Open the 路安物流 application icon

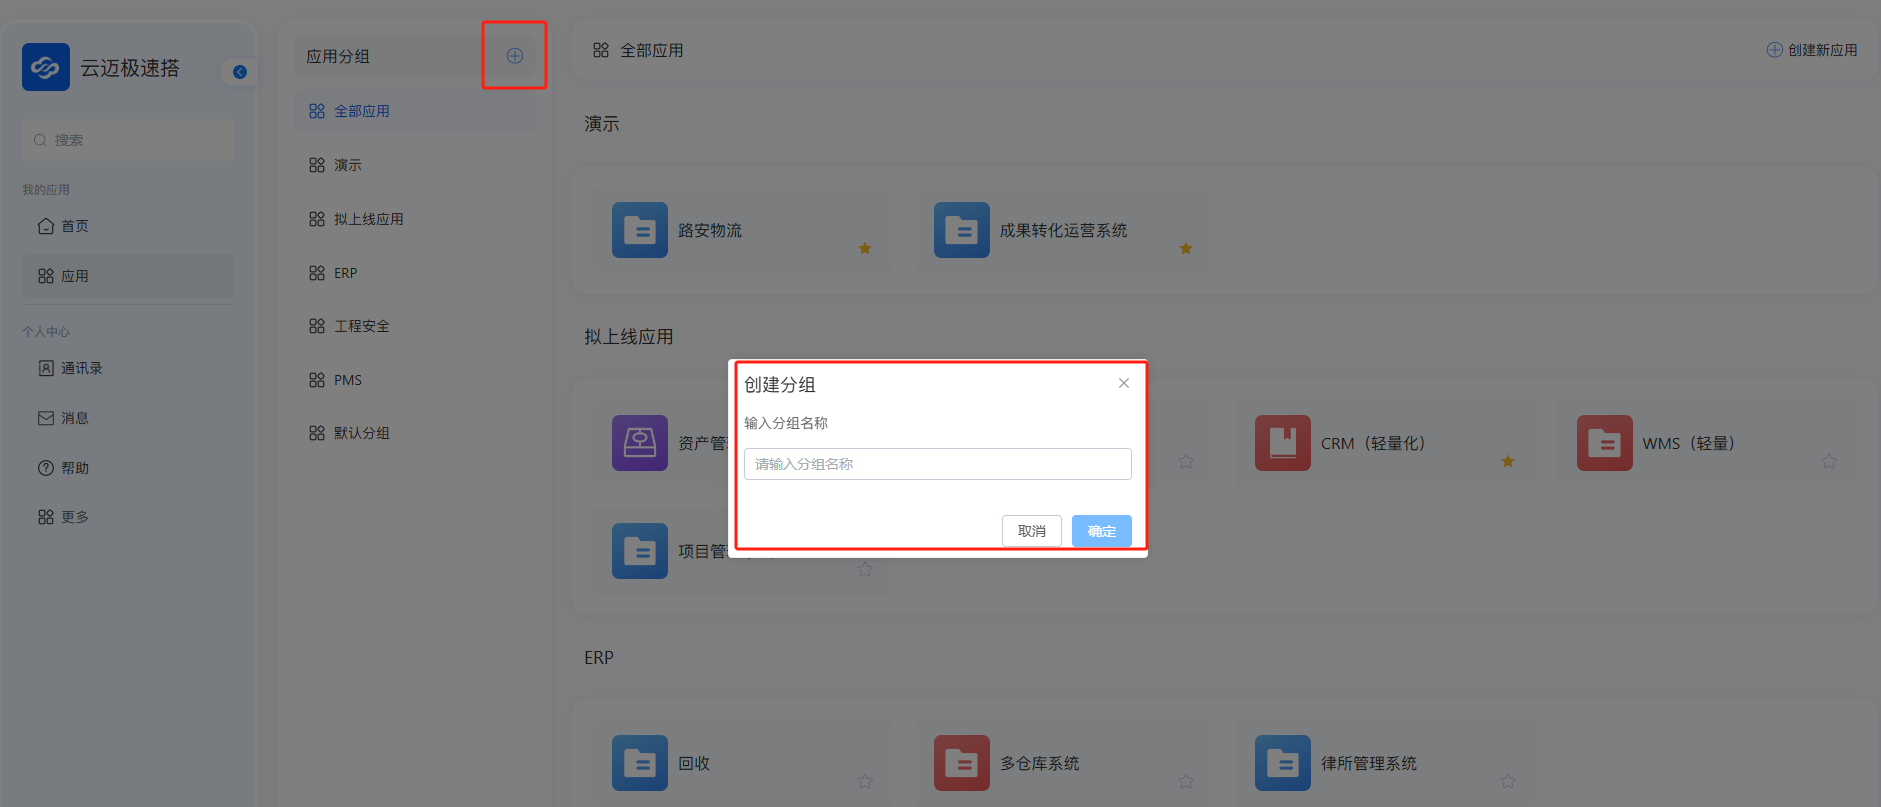click(x=639, y=230)
